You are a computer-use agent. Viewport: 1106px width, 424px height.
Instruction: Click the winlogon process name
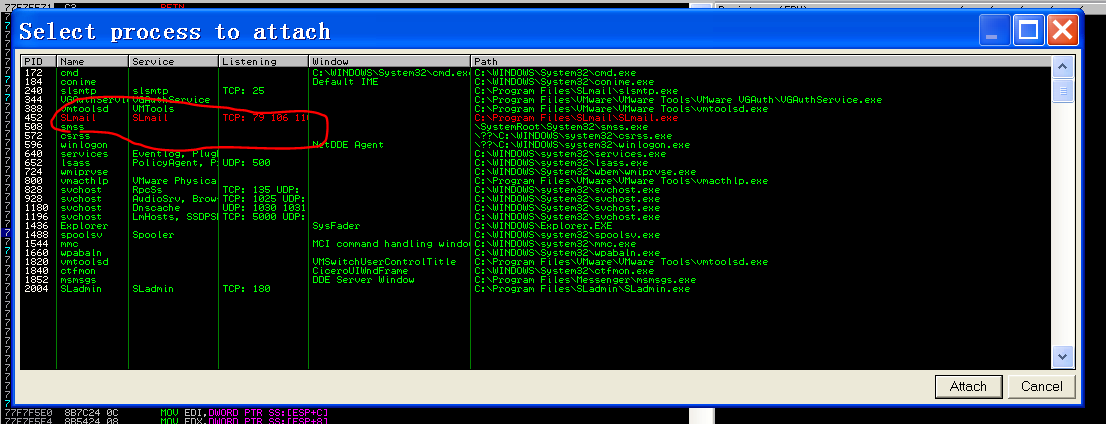[x=83, y=145]
